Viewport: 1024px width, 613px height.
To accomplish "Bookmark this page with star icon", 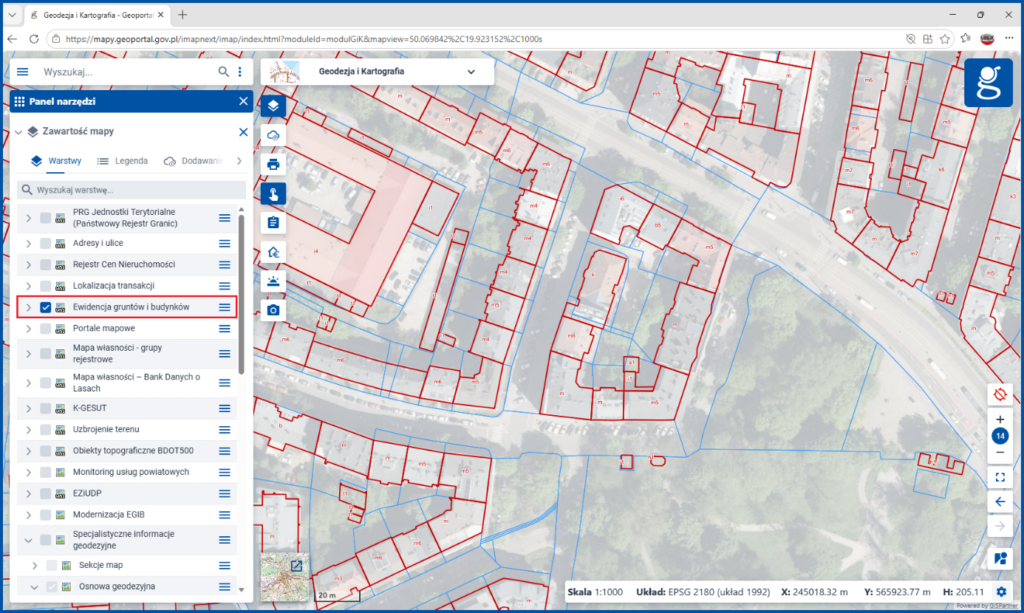I will (x=945, y=39).
